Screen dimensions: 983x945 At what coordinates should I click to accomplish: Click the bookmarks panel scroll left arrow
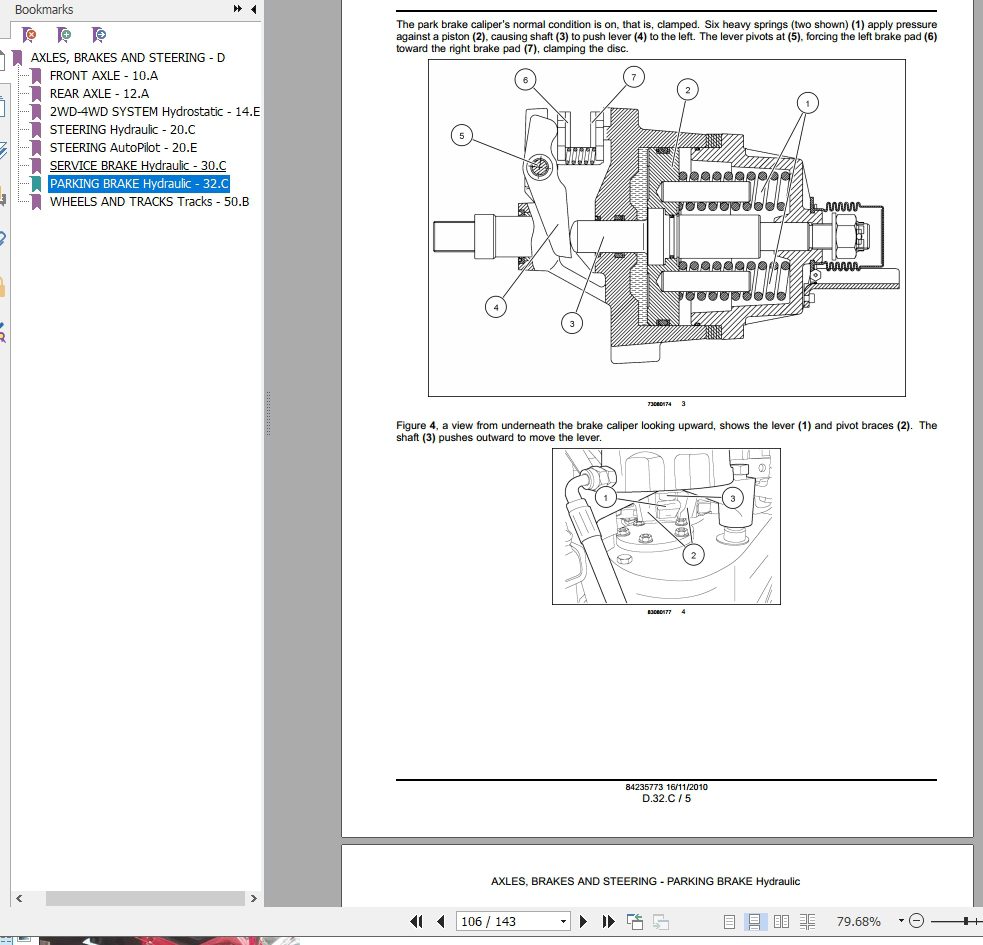tap(19, 899)
